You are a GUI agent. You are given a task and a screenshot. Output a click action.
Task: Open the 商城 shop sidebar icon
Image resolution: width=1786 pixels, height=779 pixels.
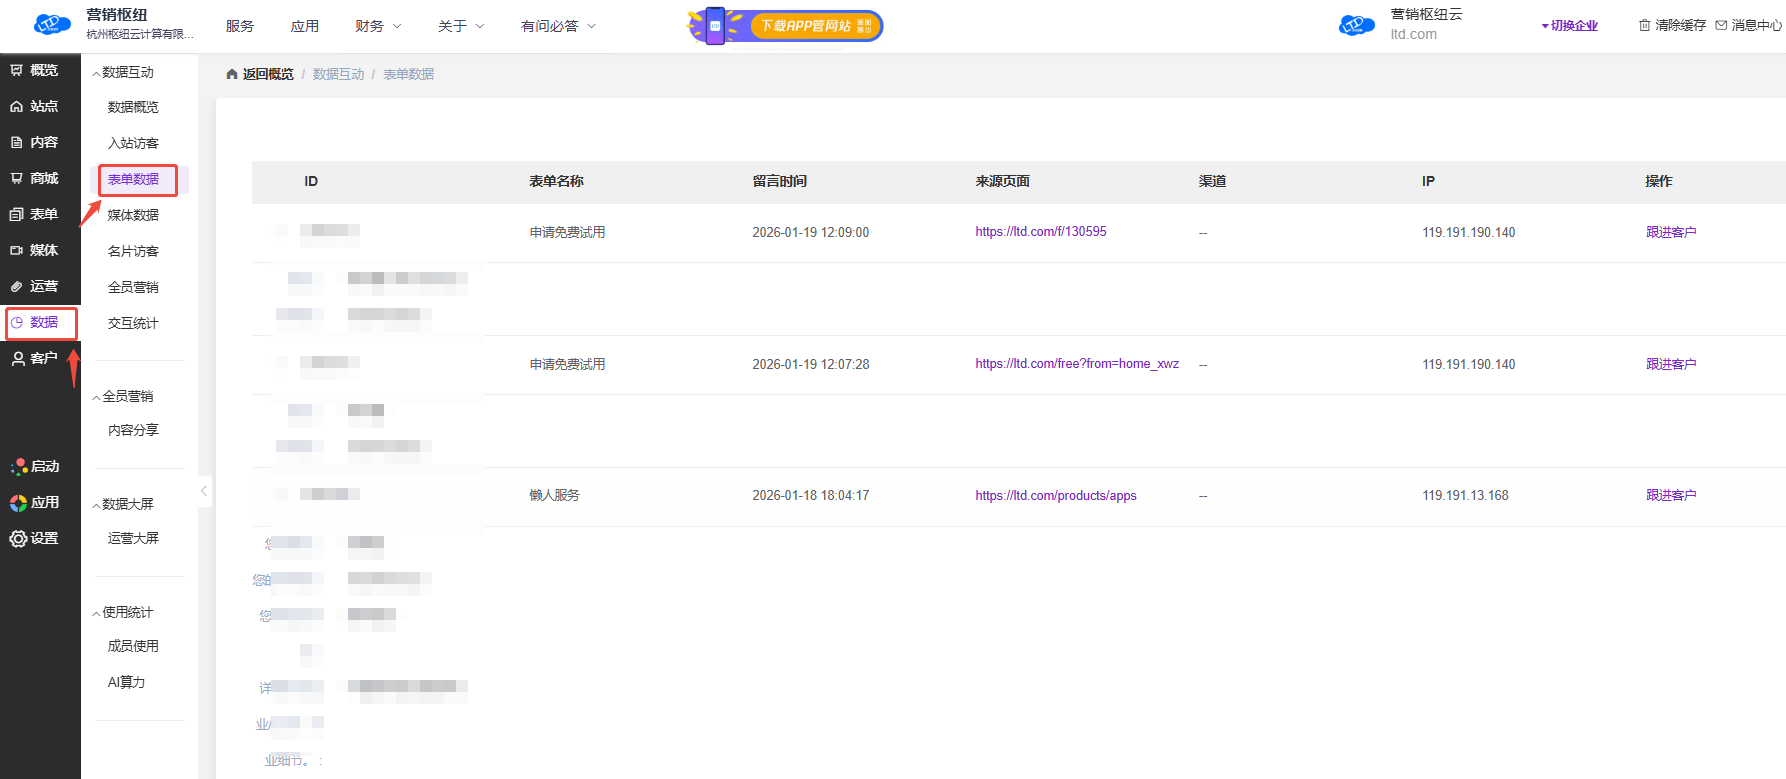pos(17,178)
